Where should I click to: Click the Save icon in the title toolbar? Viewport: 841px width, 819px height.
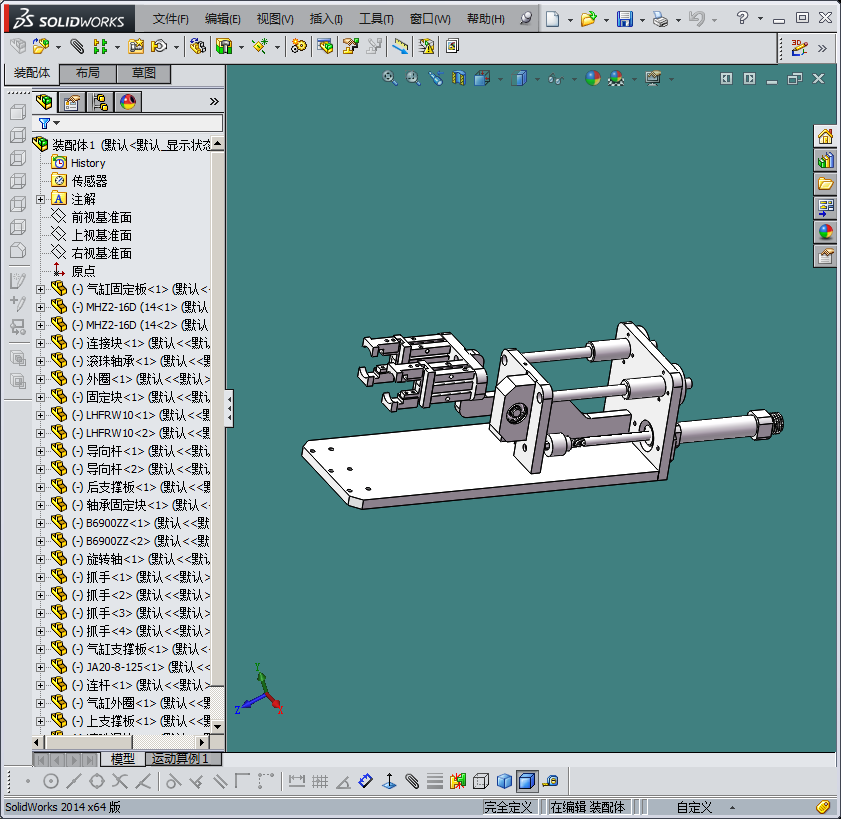tap(624, 19)
